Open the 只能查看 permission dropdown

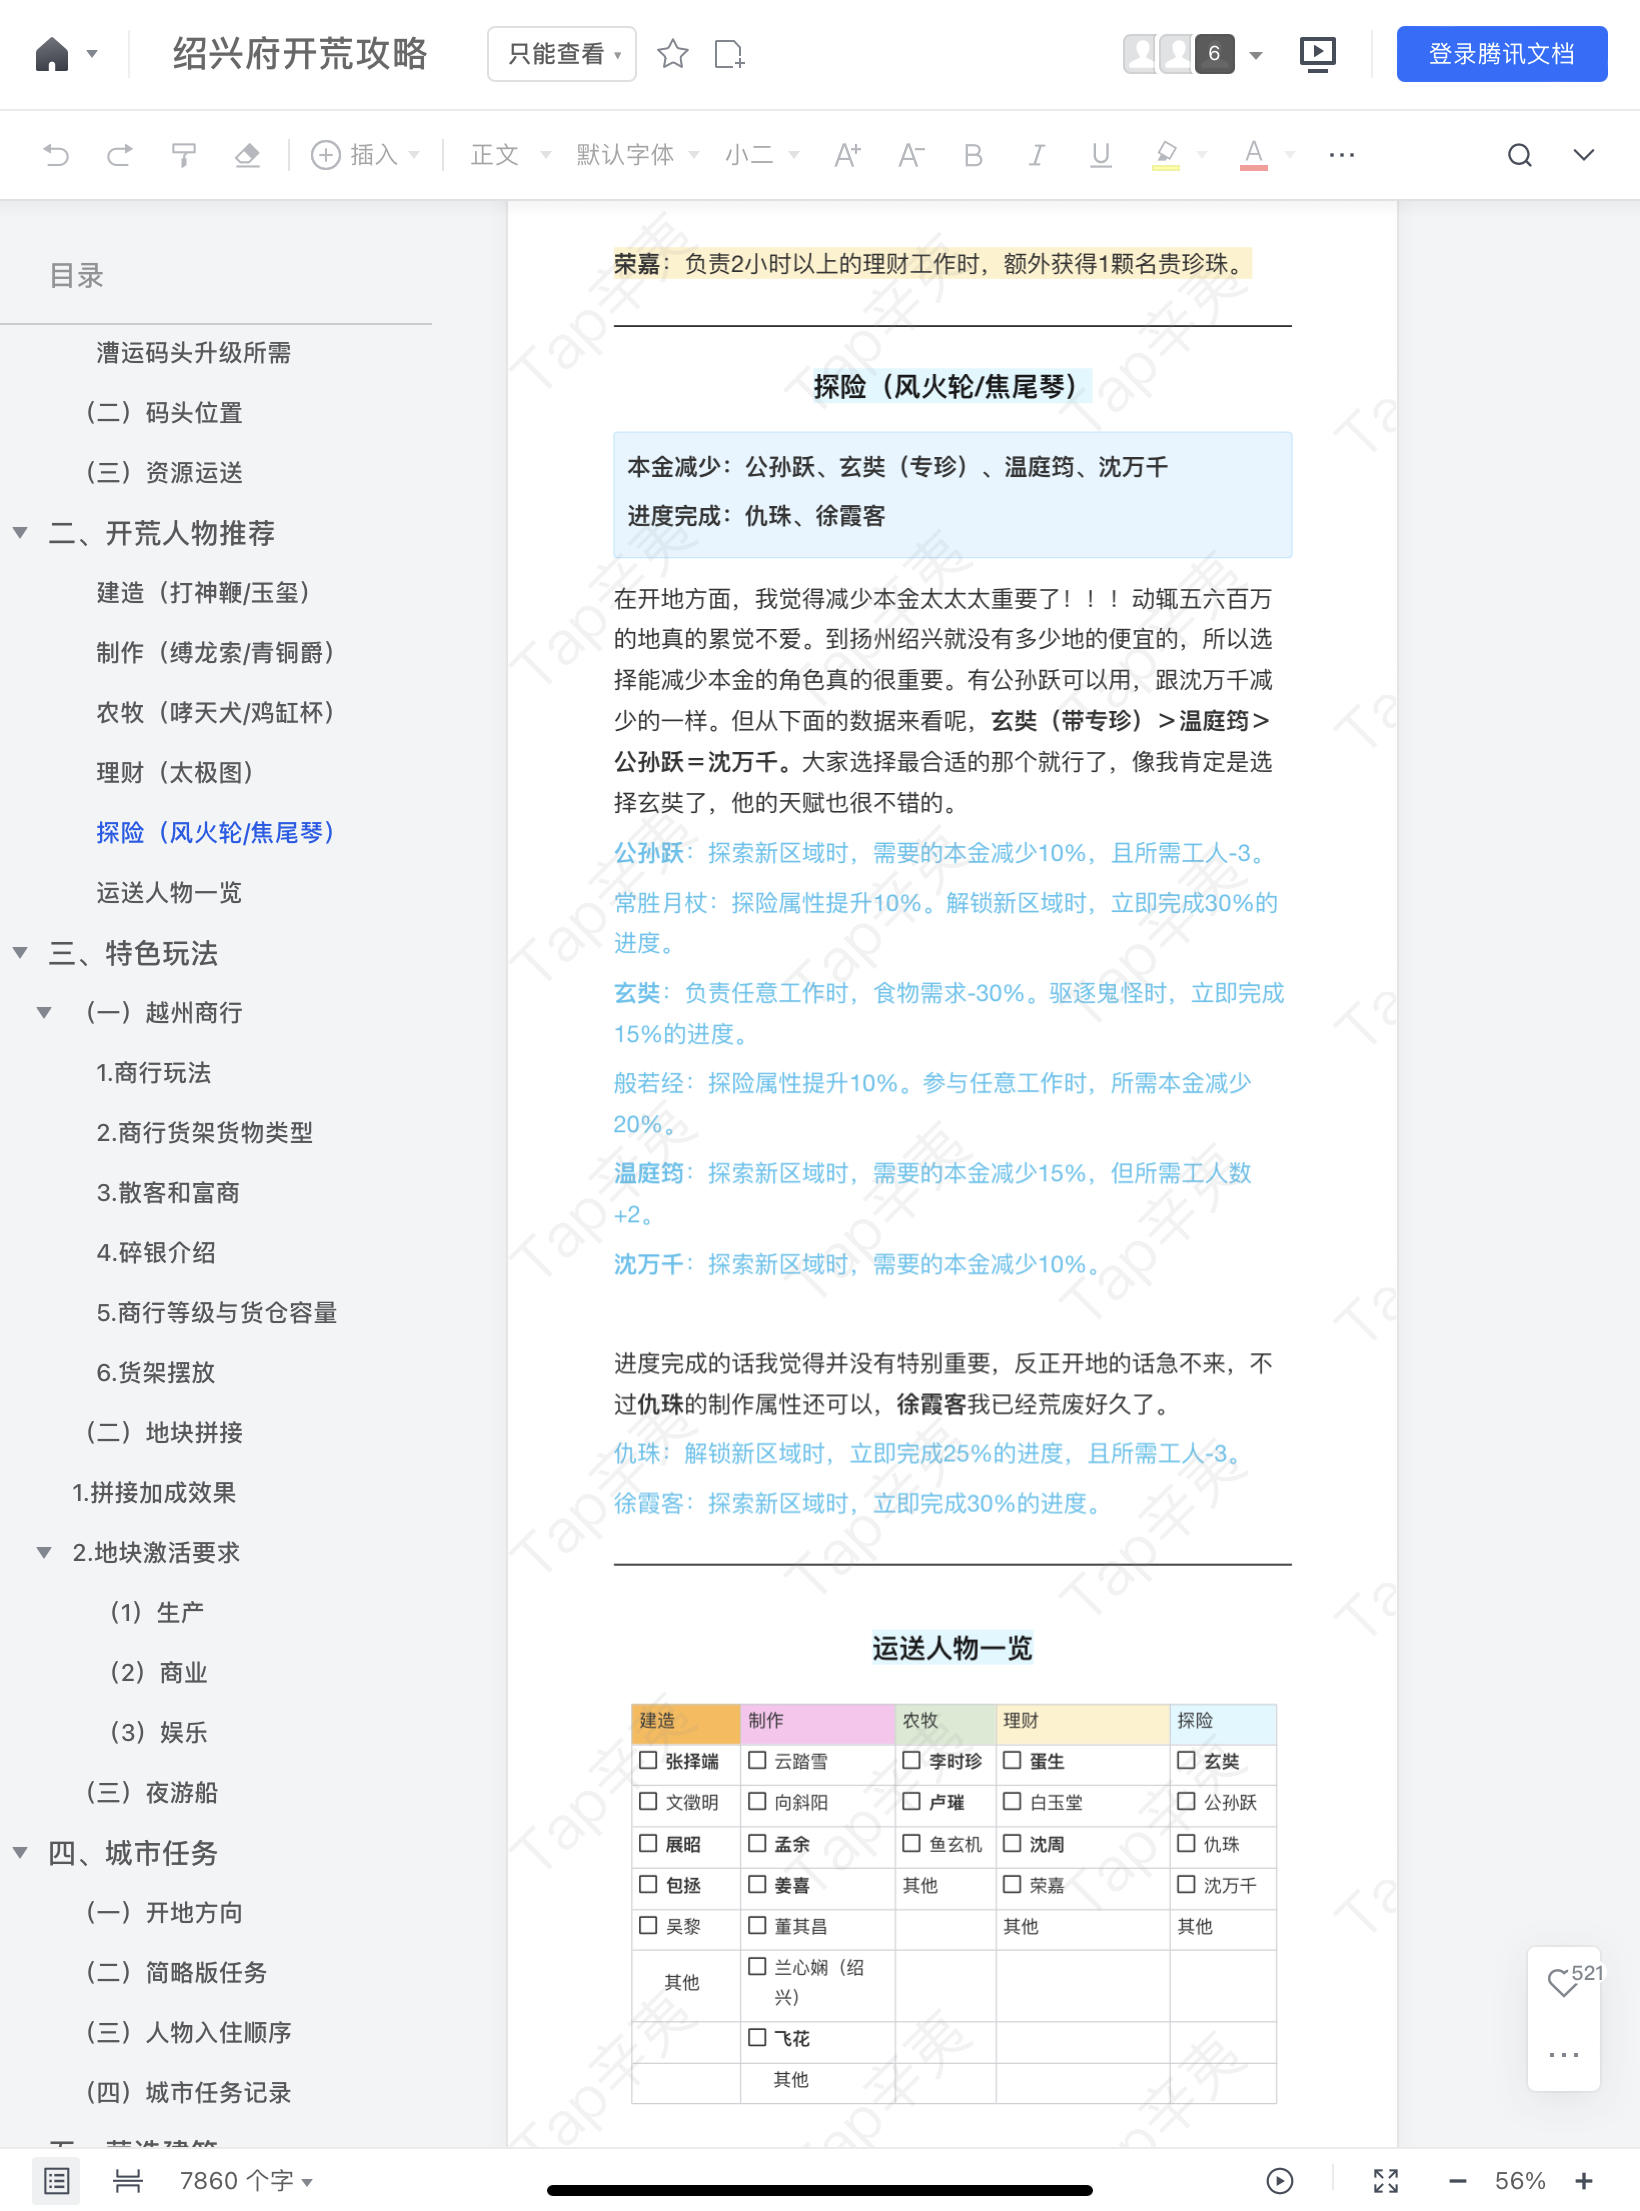point(562,54)
